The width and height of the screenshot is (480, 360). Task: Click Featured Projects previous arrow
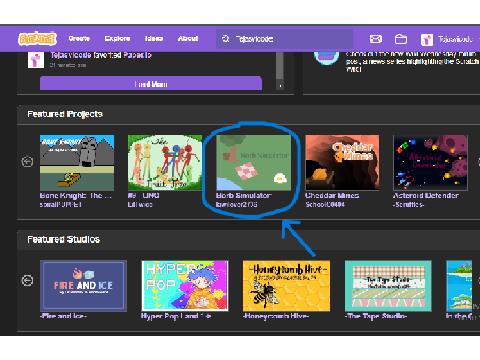pyautogui.click(x=27, y=162)
